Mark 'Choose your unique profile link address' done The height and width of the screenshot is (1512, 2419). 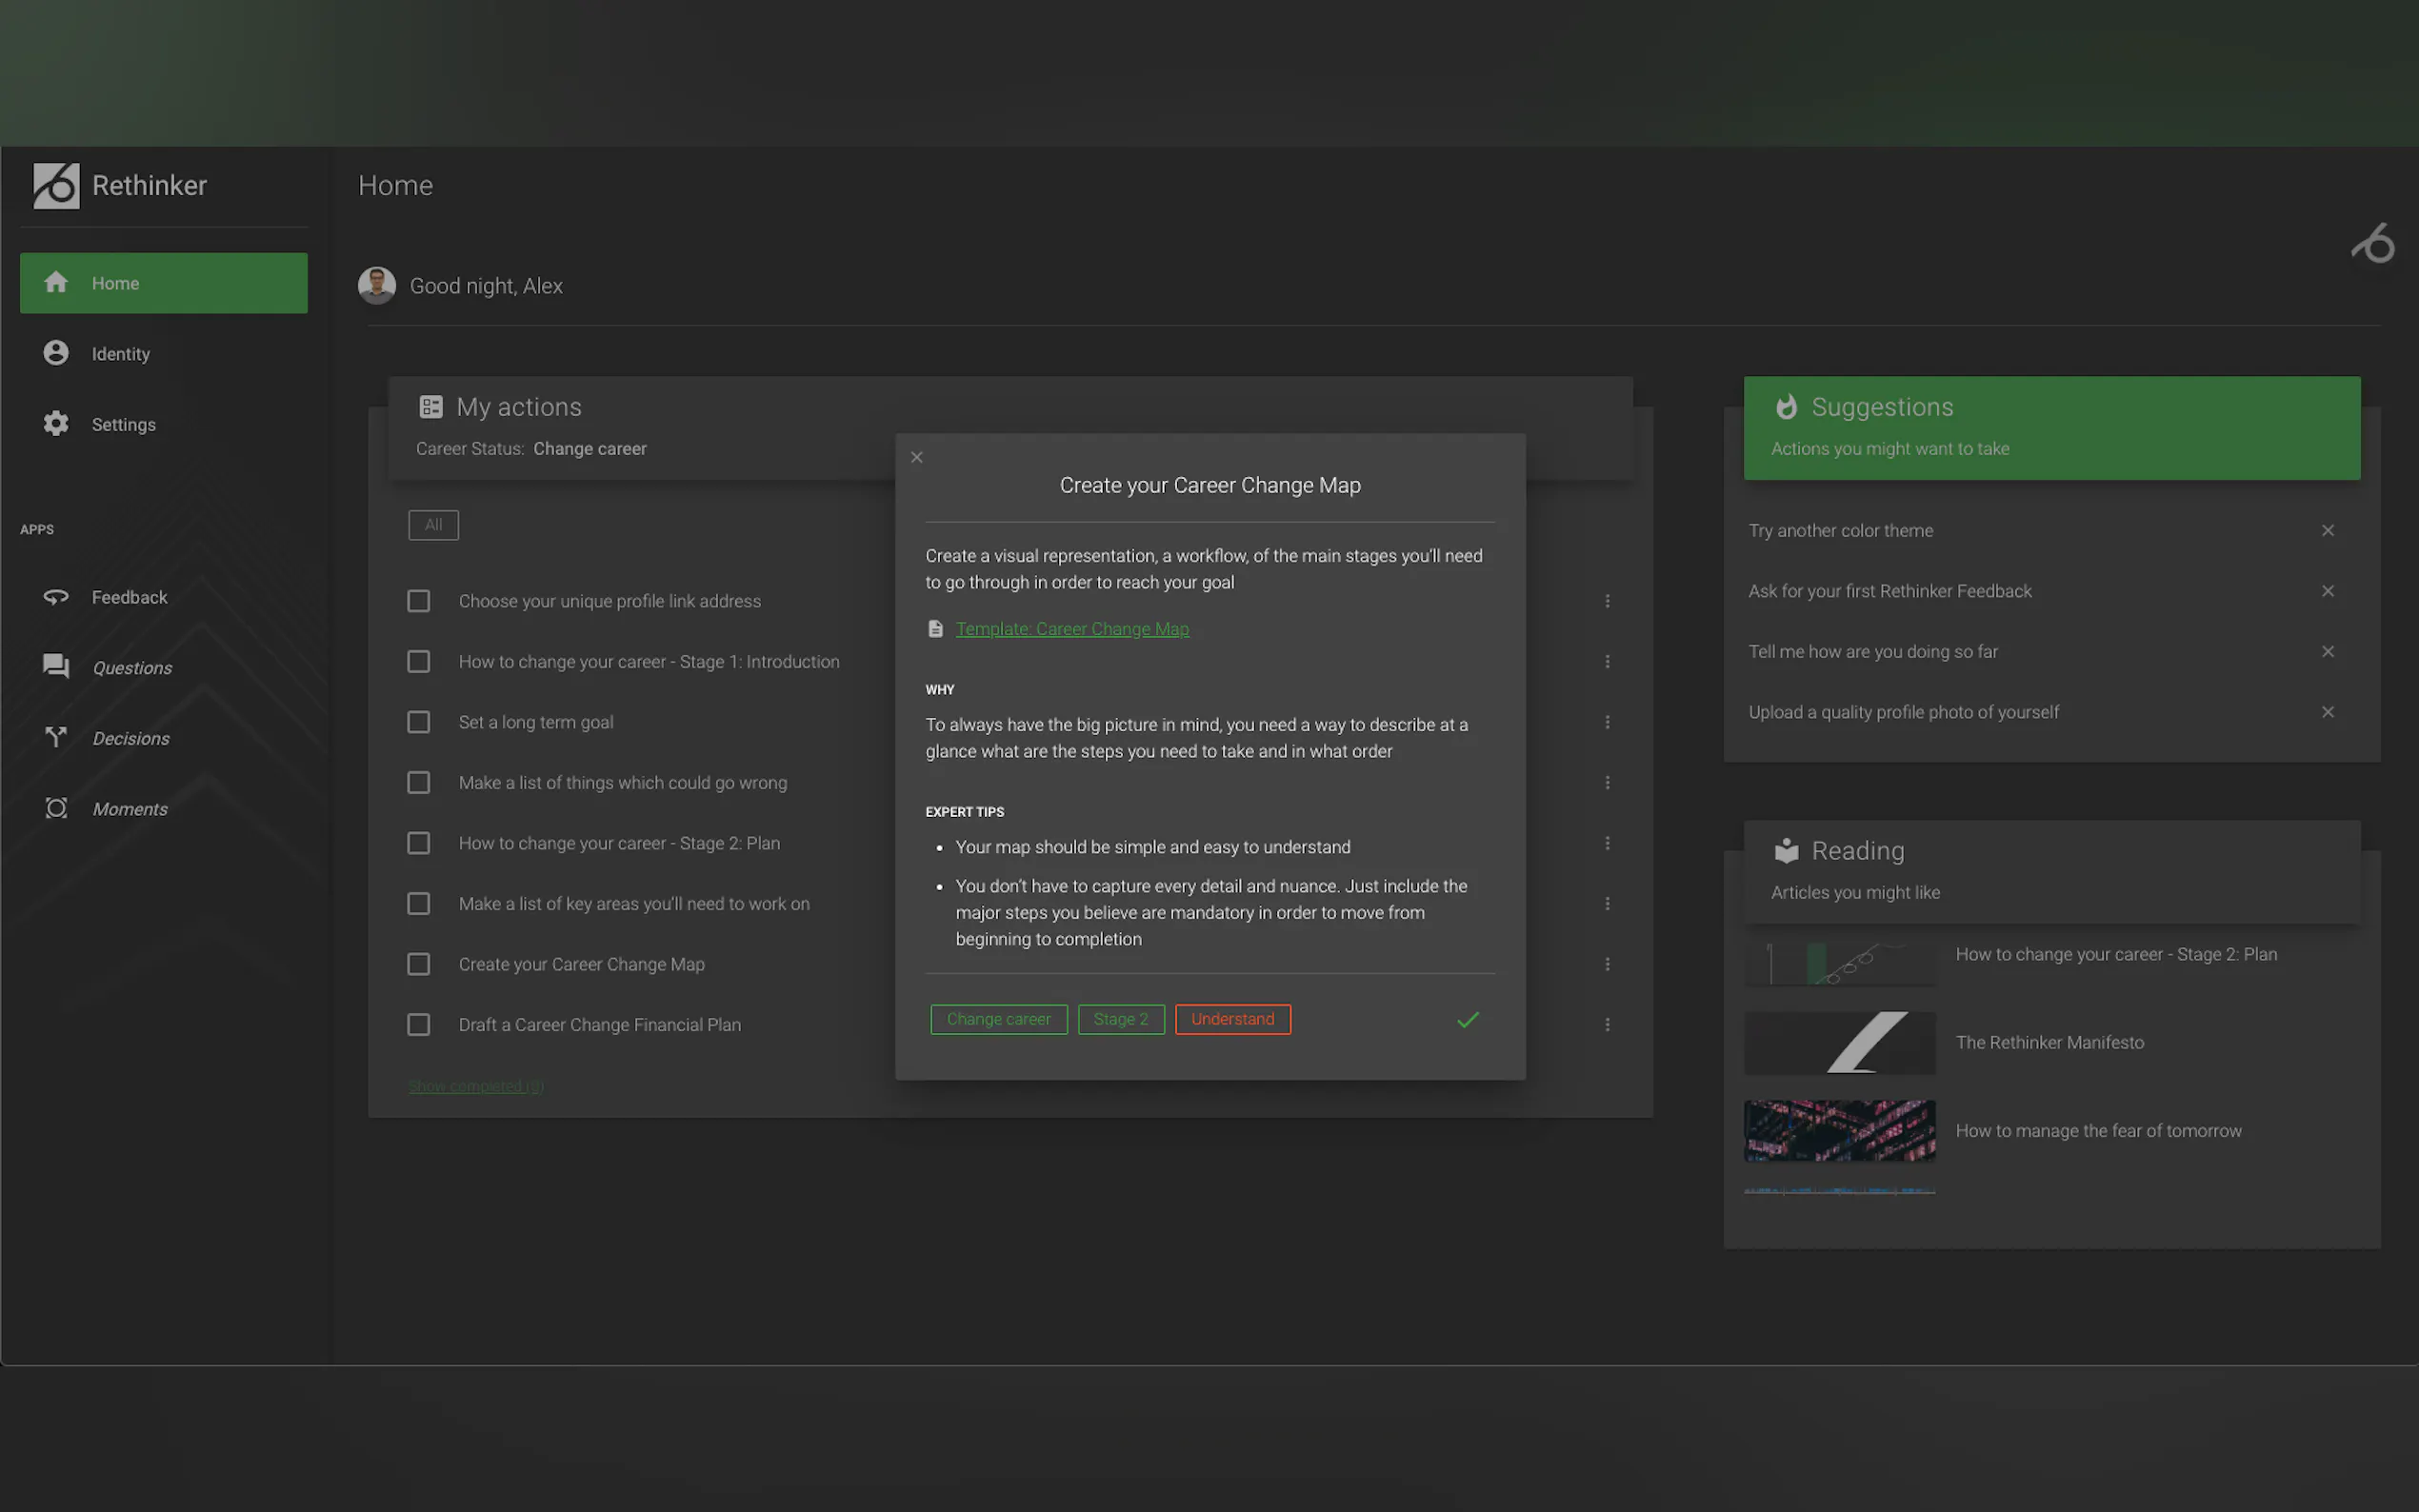418,601
